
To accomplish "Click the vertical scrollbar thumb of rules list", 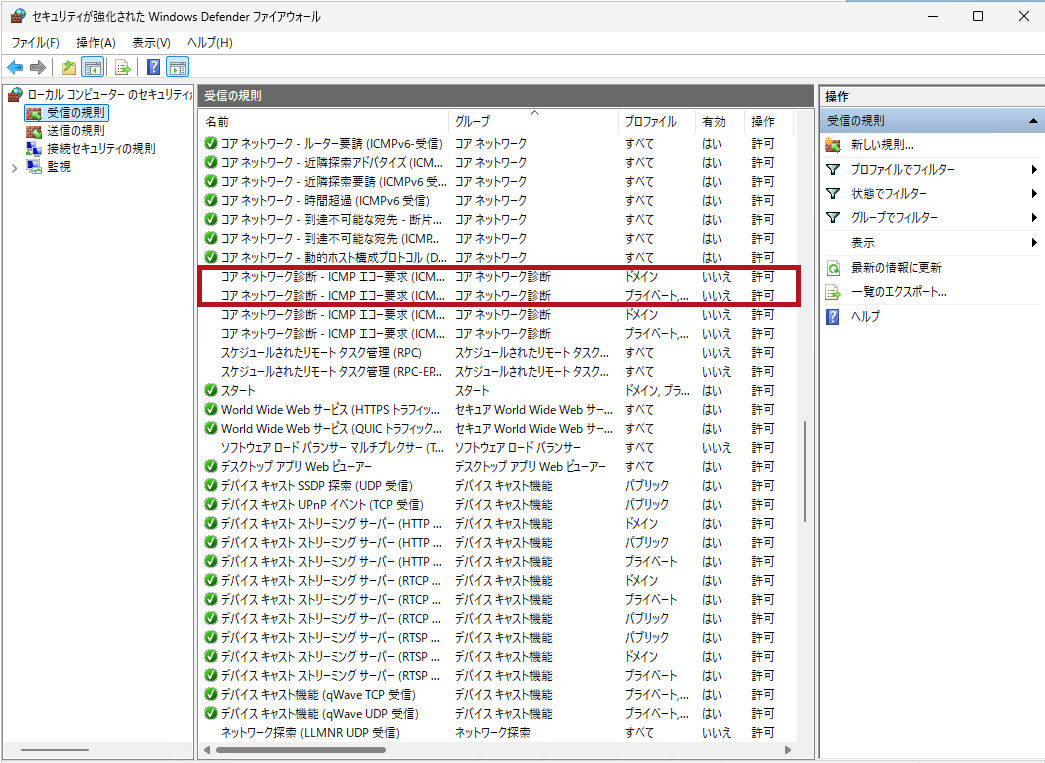I will pos(805,471).
